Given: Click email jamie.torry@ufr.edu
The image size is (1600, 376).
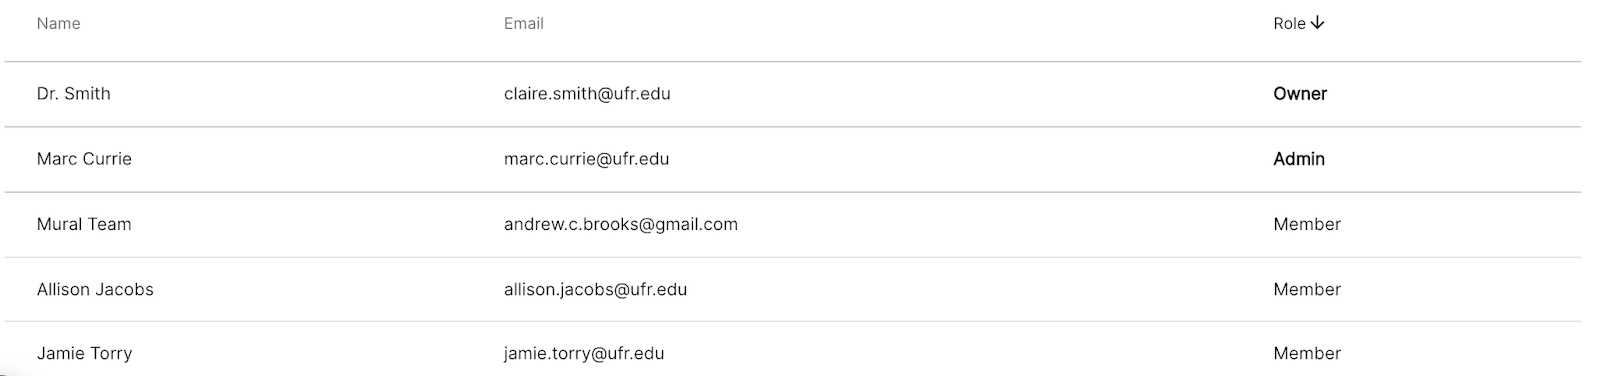Looking at the screenshot, I should point(584,353).
